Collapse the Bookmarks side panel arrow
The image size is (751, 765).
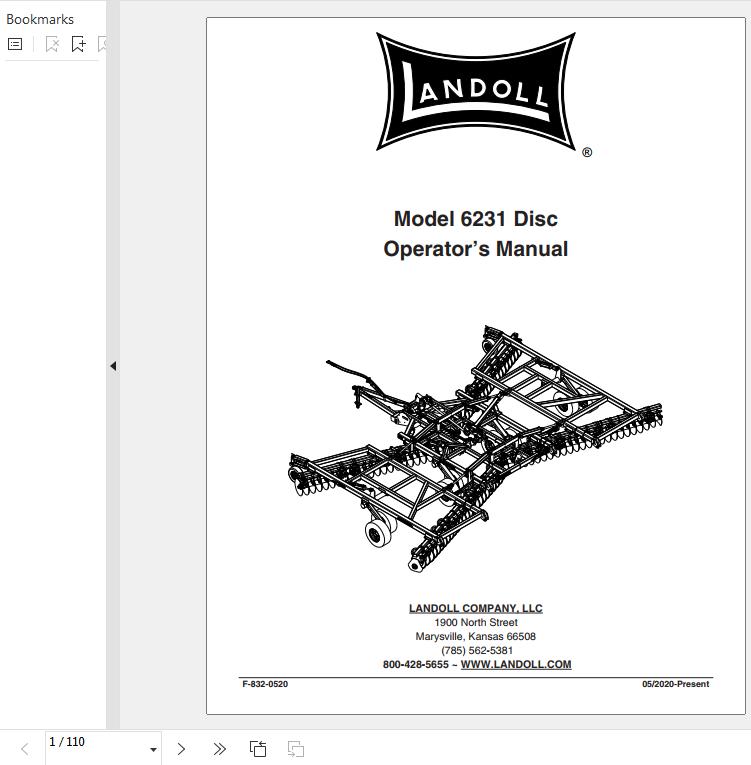[x=113, y=366]
